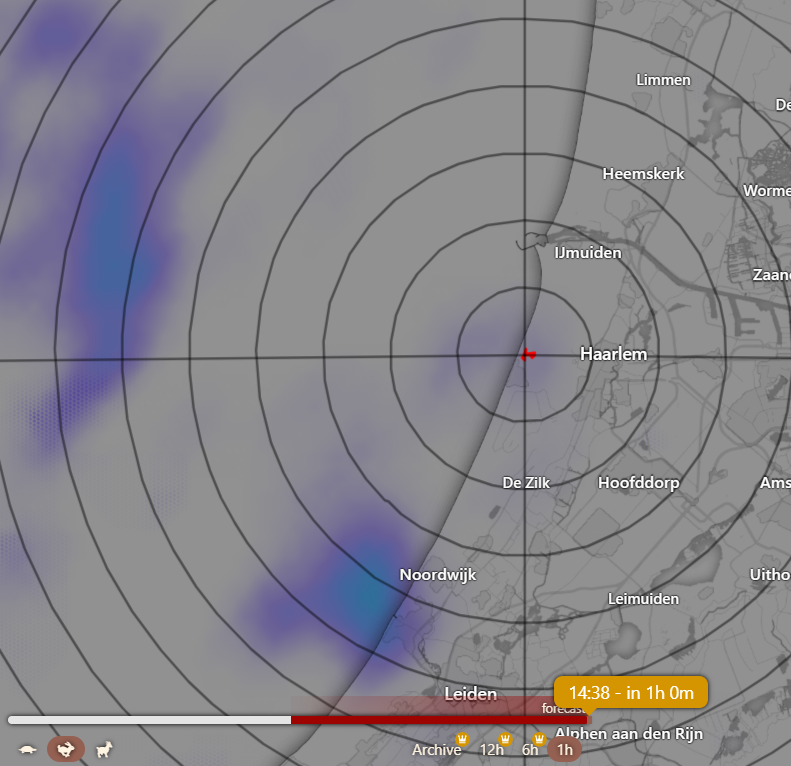Click the Leiden city label
The image size is (791, 766).
pos(470,694)
